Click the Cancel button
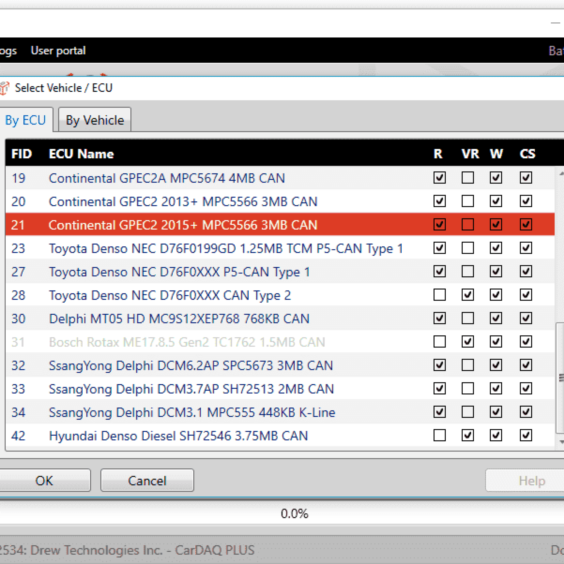 pos(147,481)
